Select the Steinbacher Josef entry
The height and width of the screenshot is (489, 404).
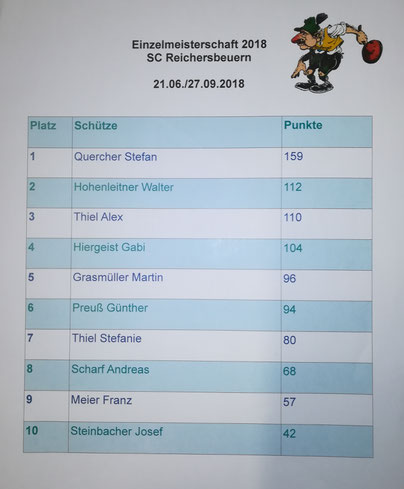pos(117,431)
